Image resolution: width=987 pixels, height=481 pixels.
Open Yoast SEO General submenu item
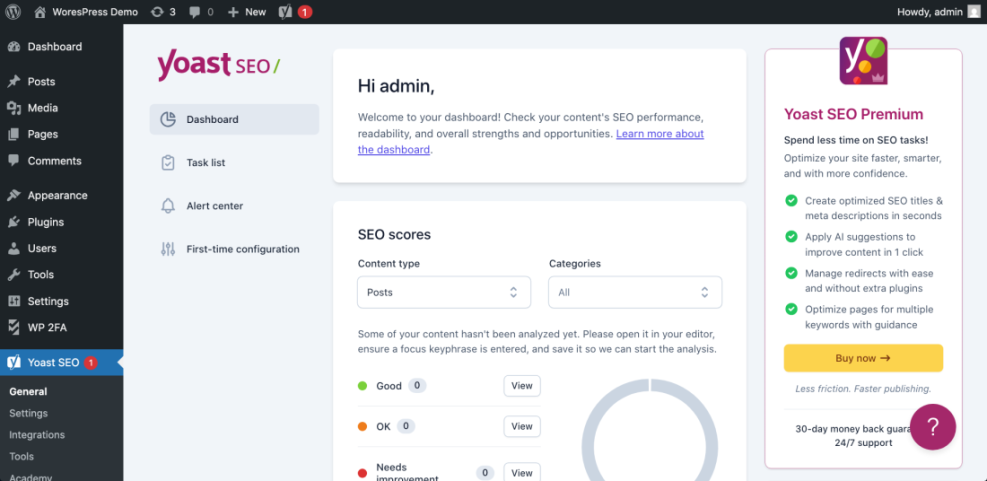[28, 392]
